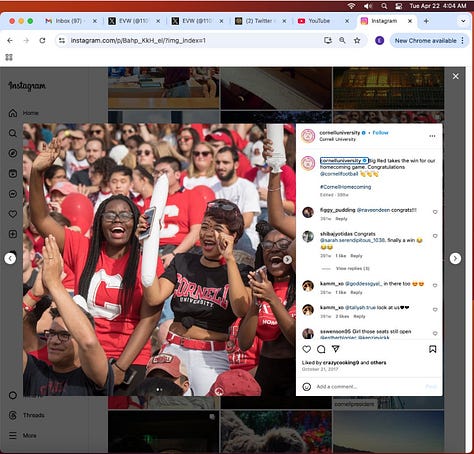Open cornelluniversity avatar in post header
The width and height of the screenshot is (474, 454).
point(308,136)
